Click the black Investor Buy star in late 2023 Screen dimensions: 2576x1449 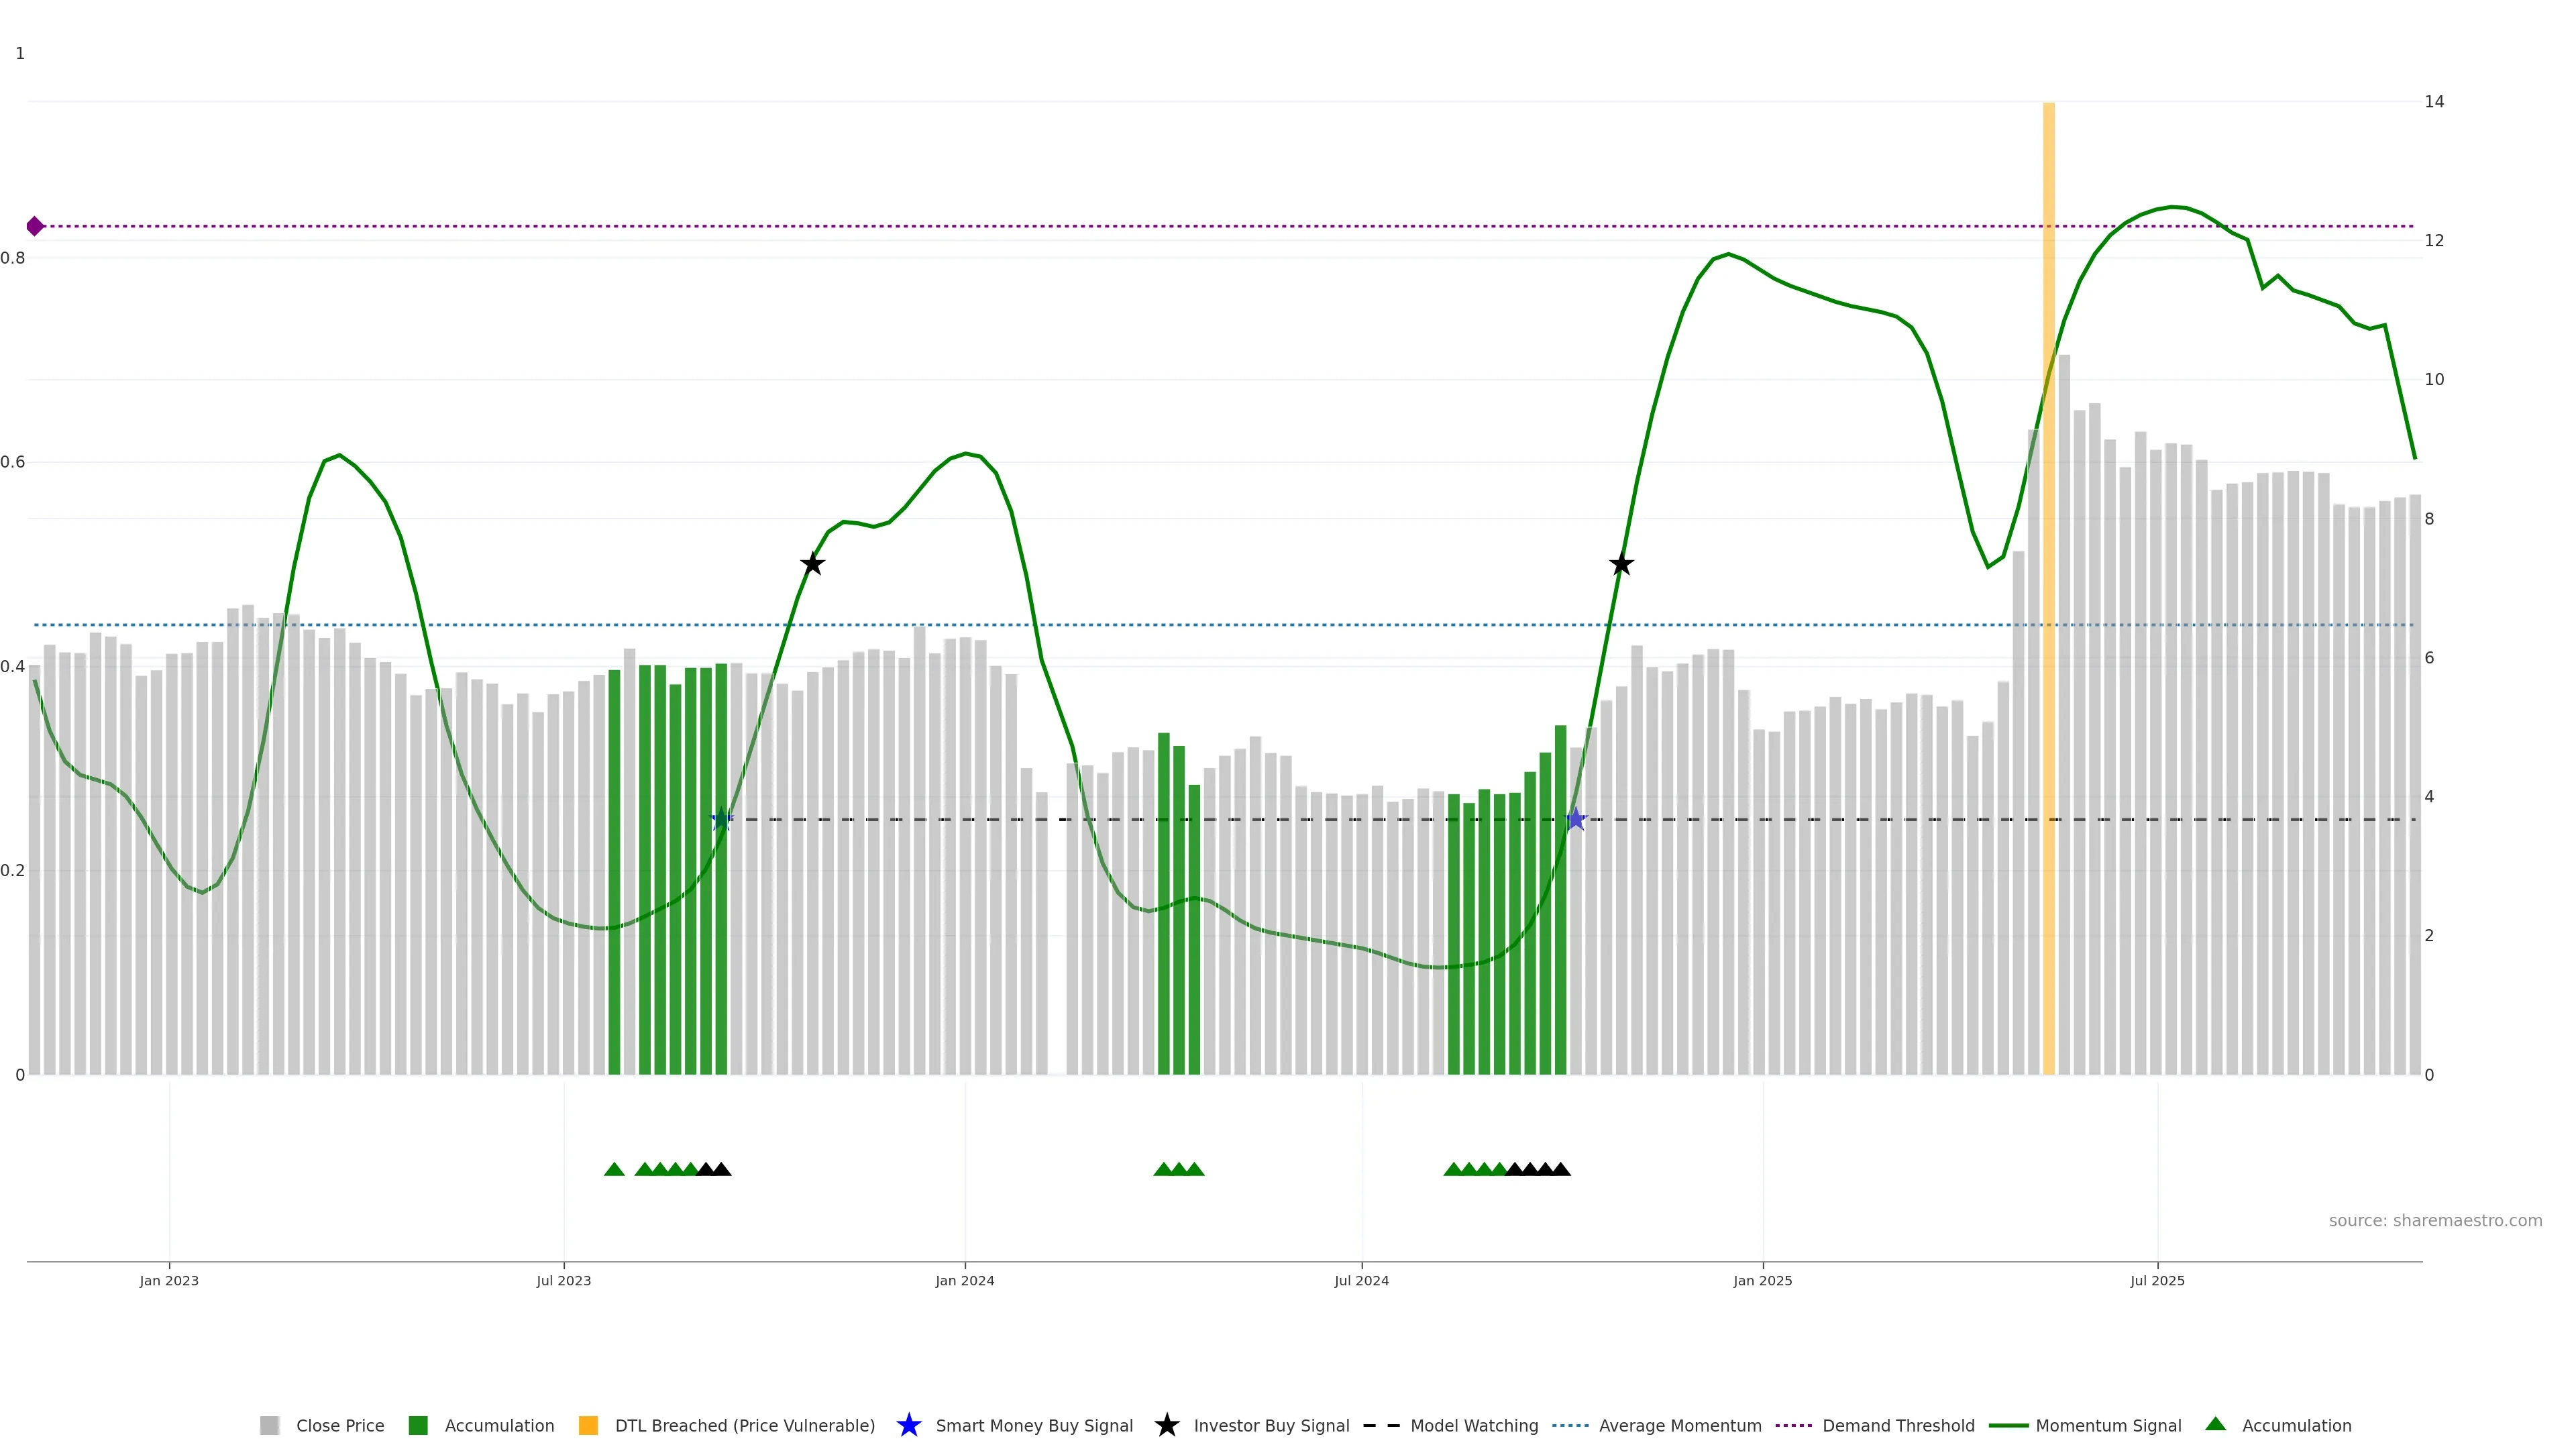click(812, 564)
